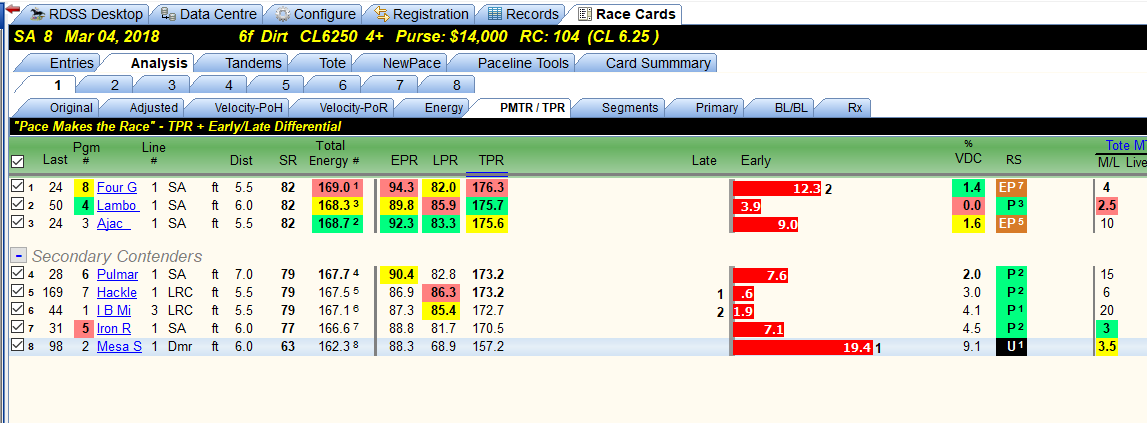Open the Mesa S horse link
The height and width of the screenshot is (423, 1147).
coord(119,348)
